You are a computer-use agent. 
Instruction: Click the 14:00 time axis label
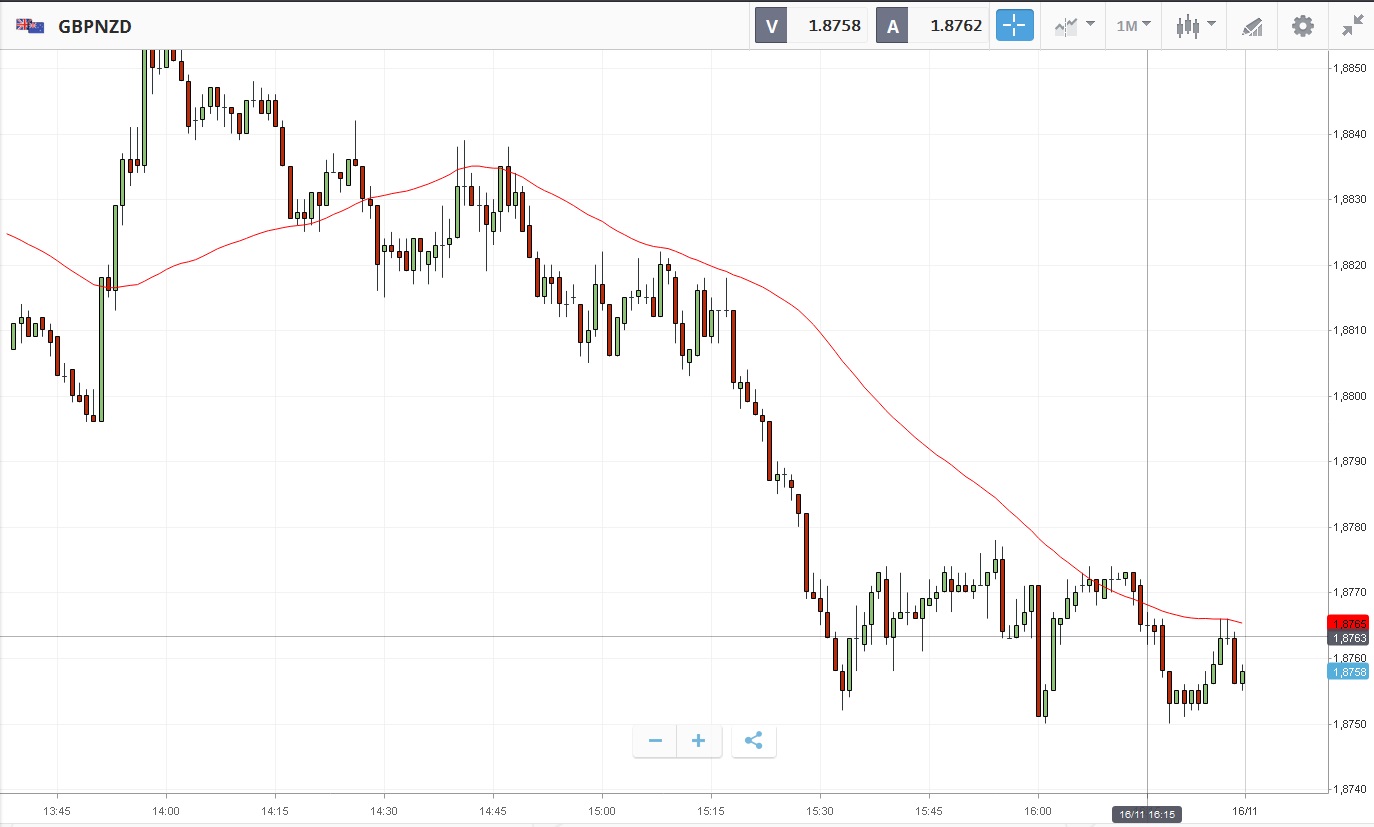tap(166, 811)
